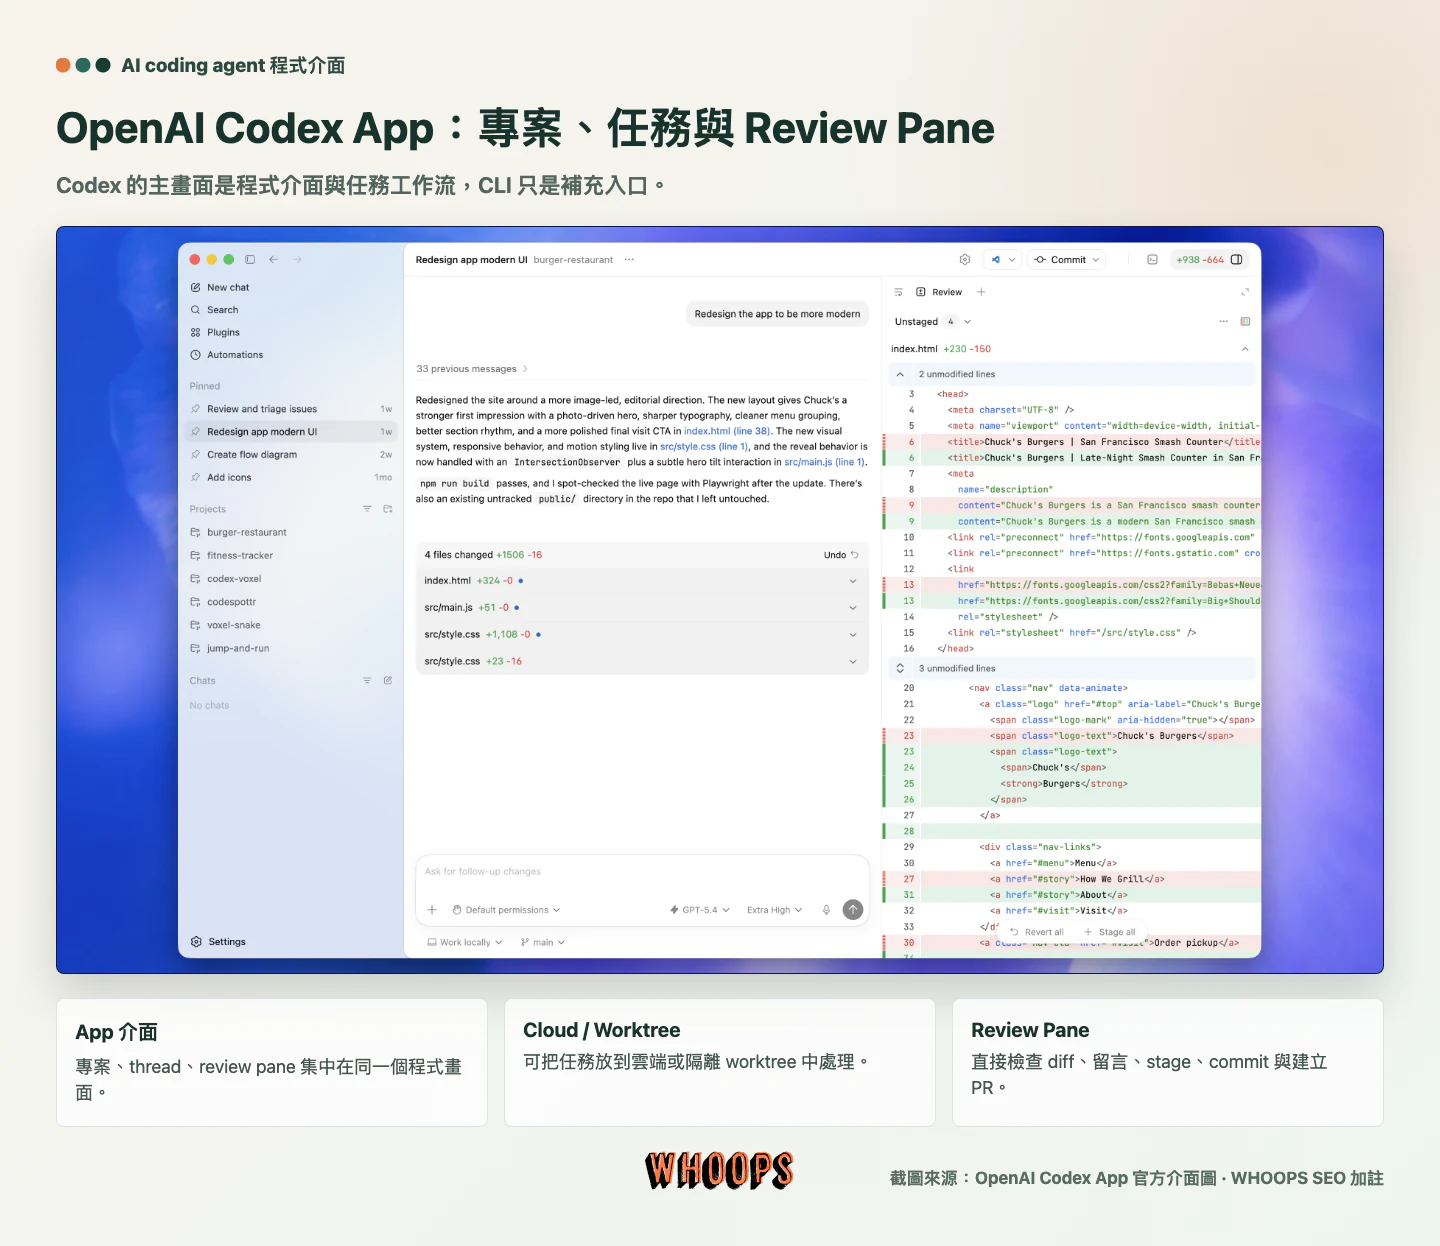The image size is (1440, 1246).
Task: Click the add project folder icon
Action: [388, 509]
